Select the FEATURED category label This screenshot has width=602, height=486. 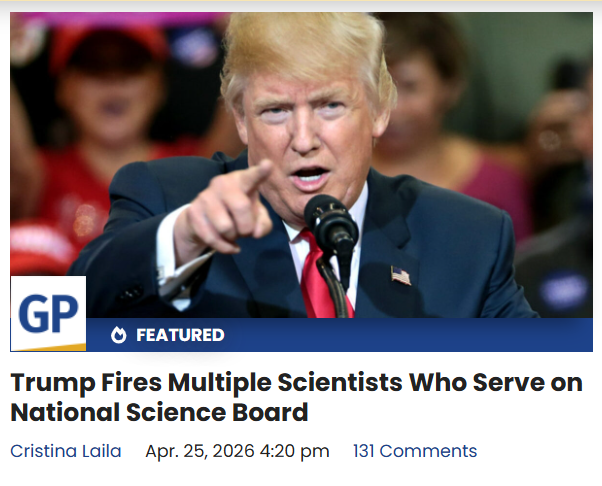pyautogui.click(x=180, y=335)
